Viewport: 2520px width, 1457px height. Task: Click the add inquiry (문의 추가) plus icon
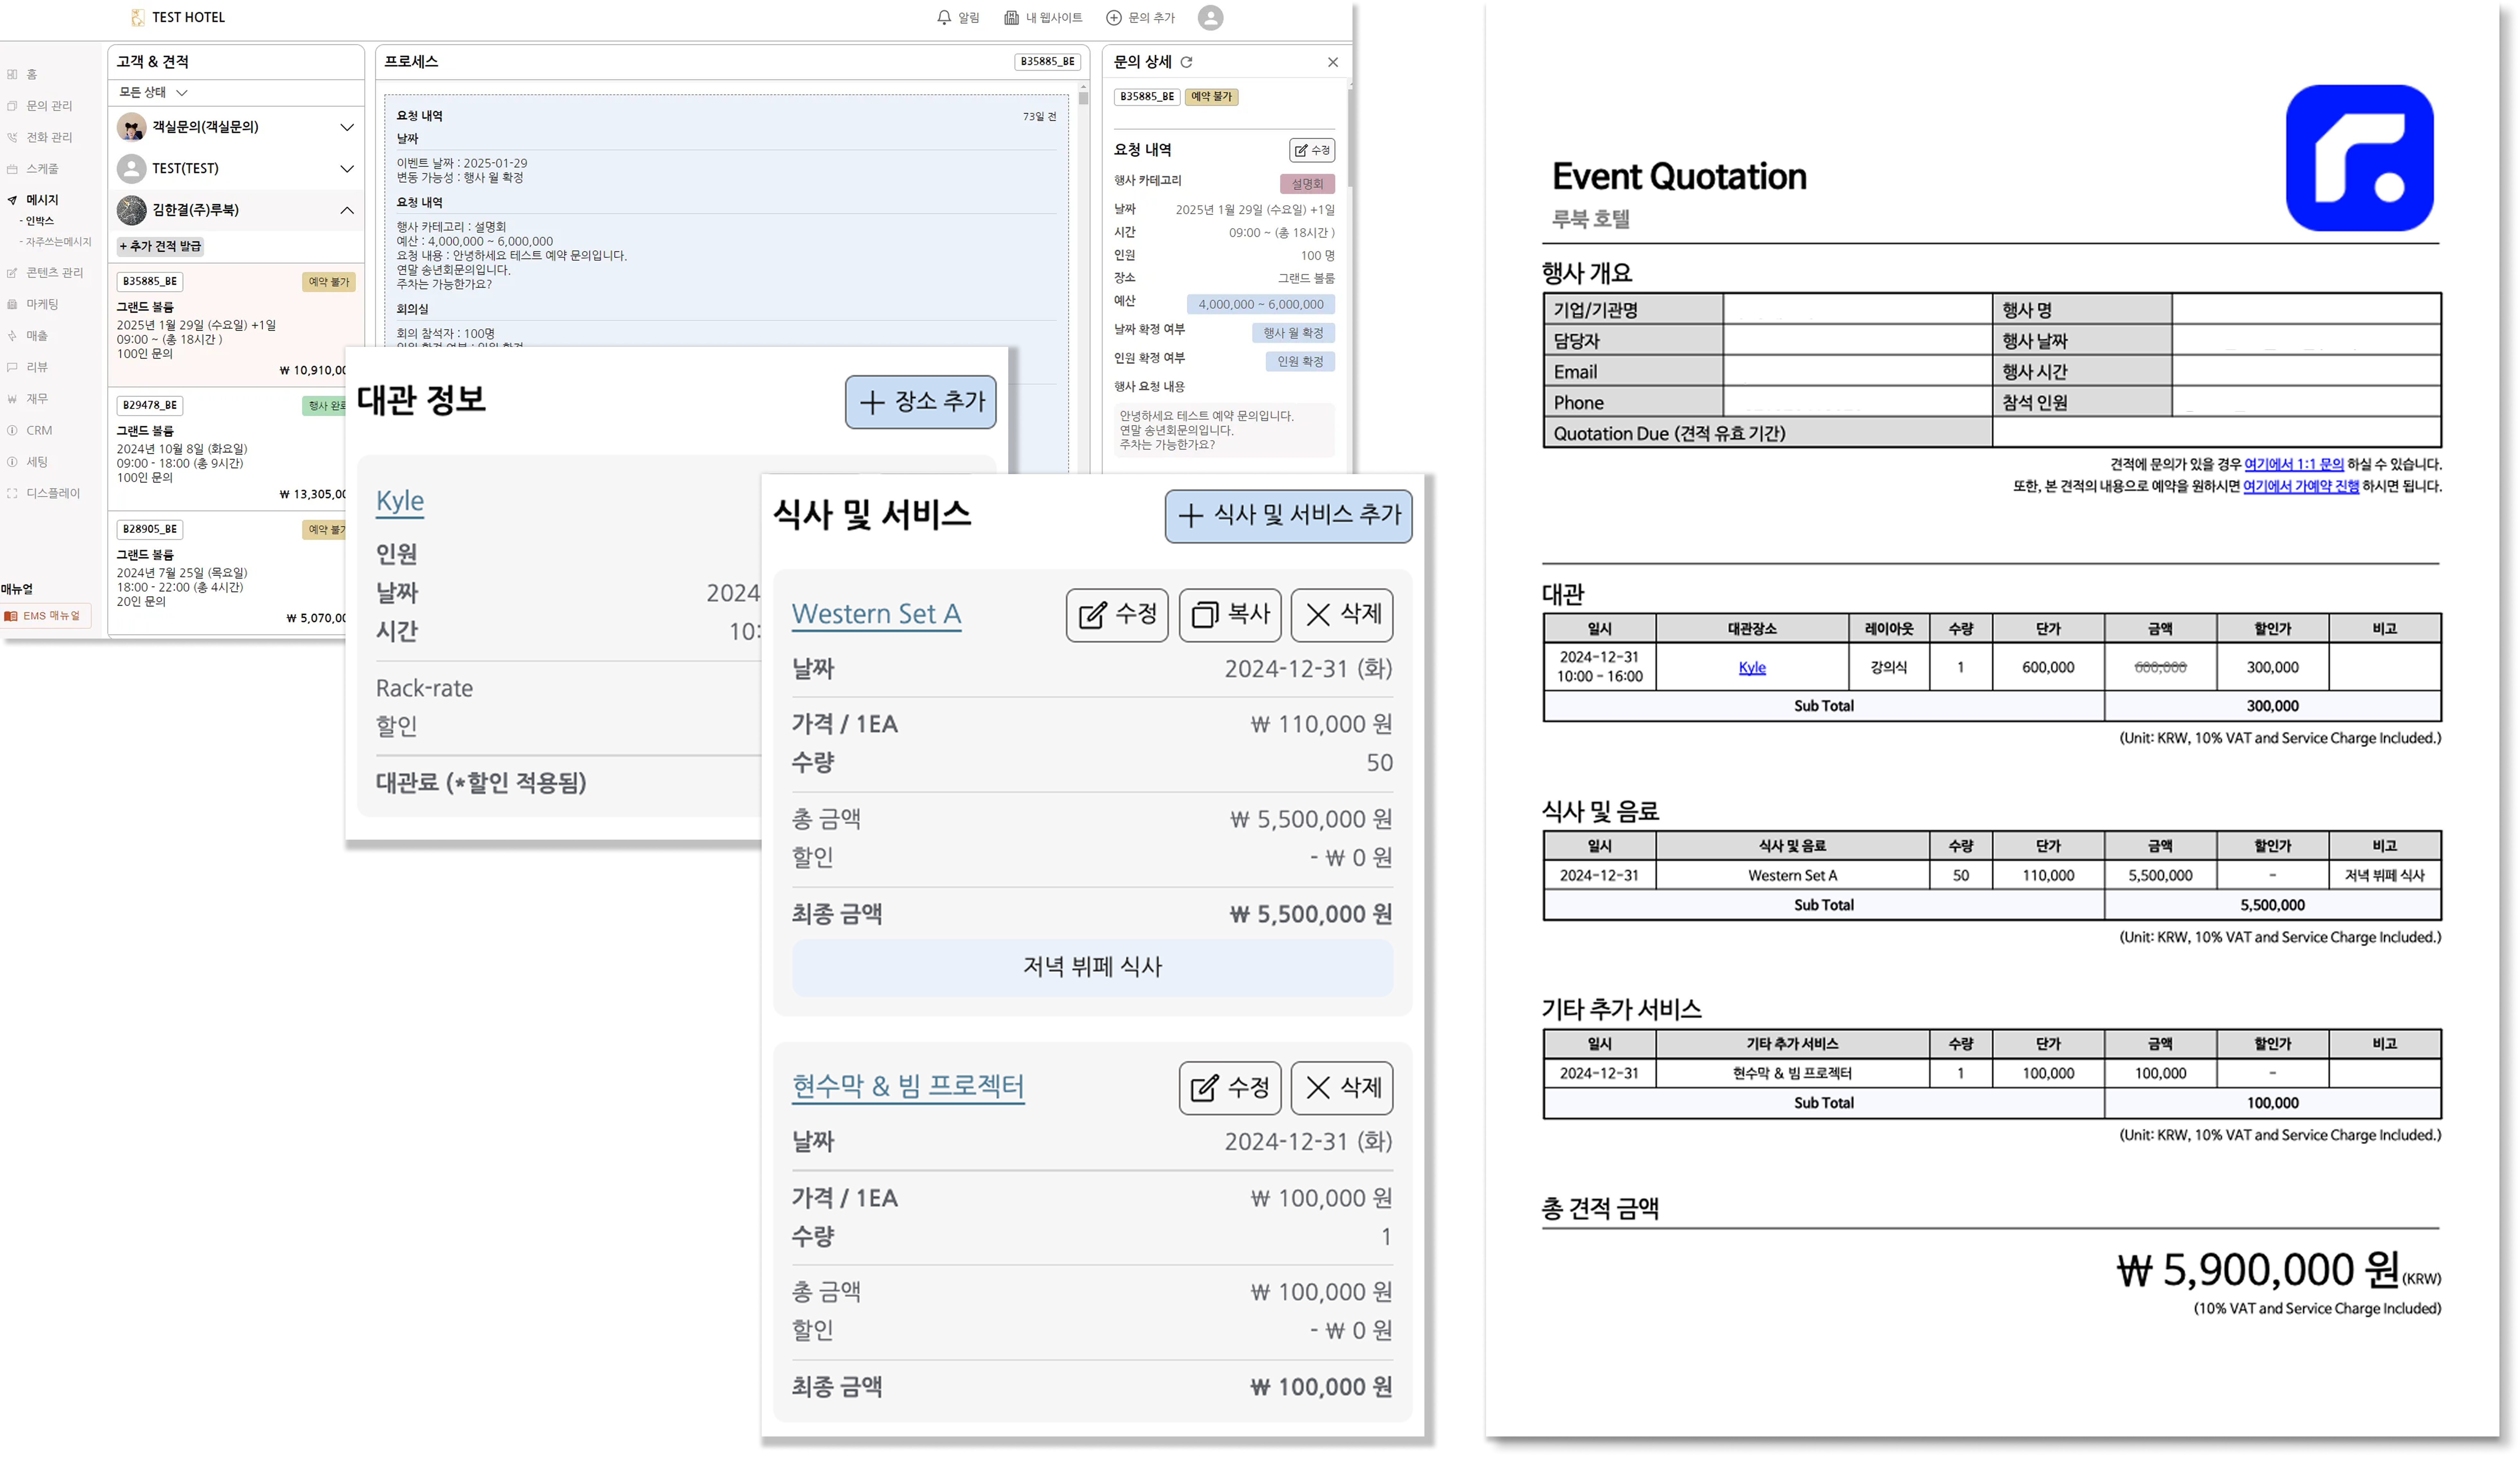click(1114, 18)
